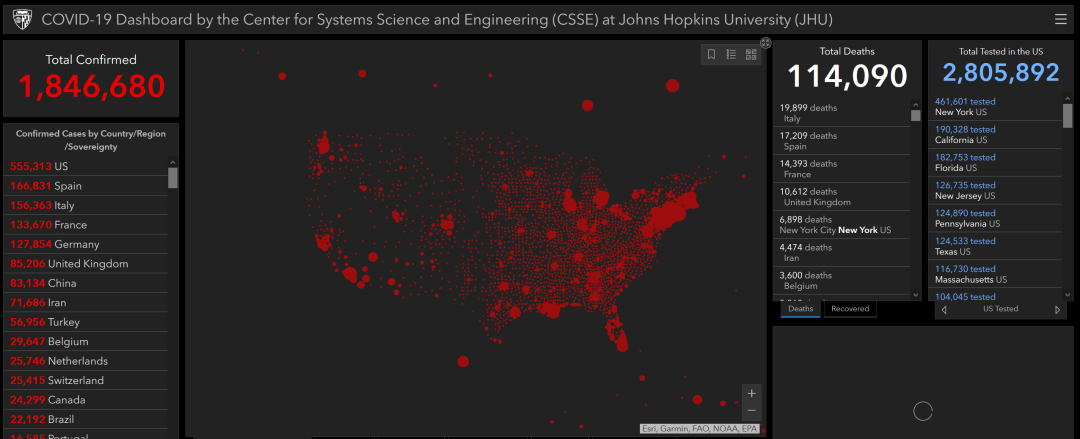Select 166,831 Spain row
Screen dimensions: 1080x439
click(85, 186)
